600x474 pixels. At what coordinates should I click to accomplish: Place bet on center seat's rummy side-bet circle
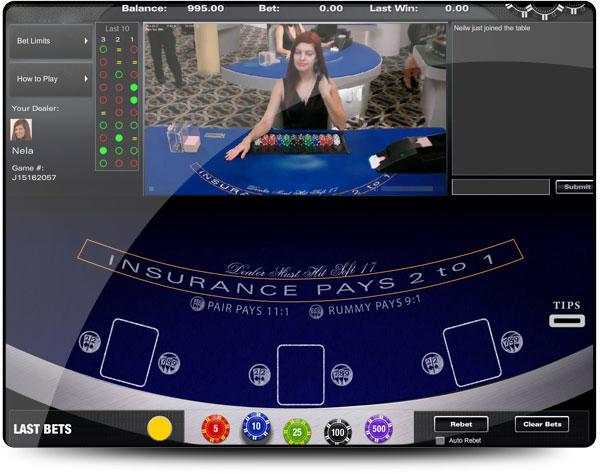point(342,373)
